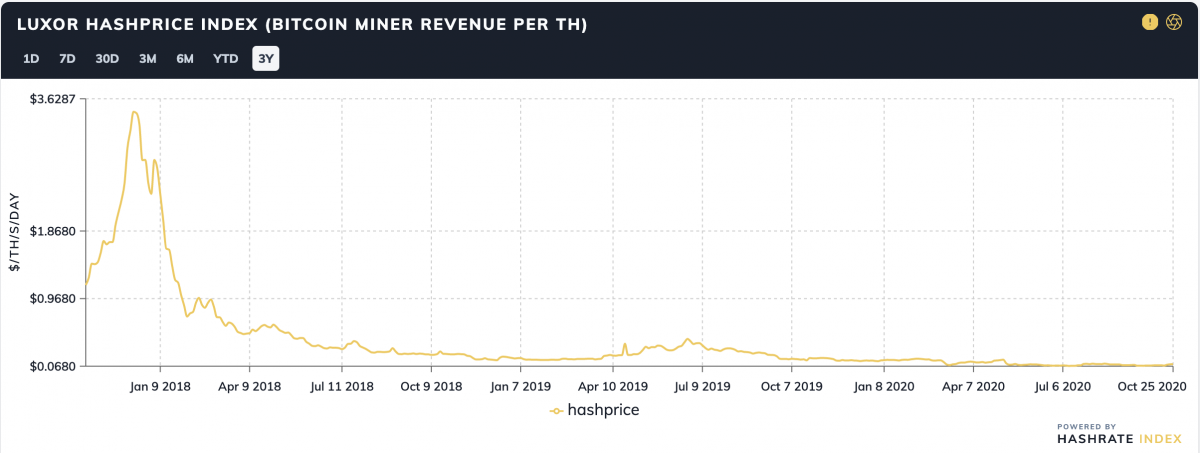Click the Jul 11 2018 date label
This screenshot has width=1200, height=453.
[x=343, y=384]
